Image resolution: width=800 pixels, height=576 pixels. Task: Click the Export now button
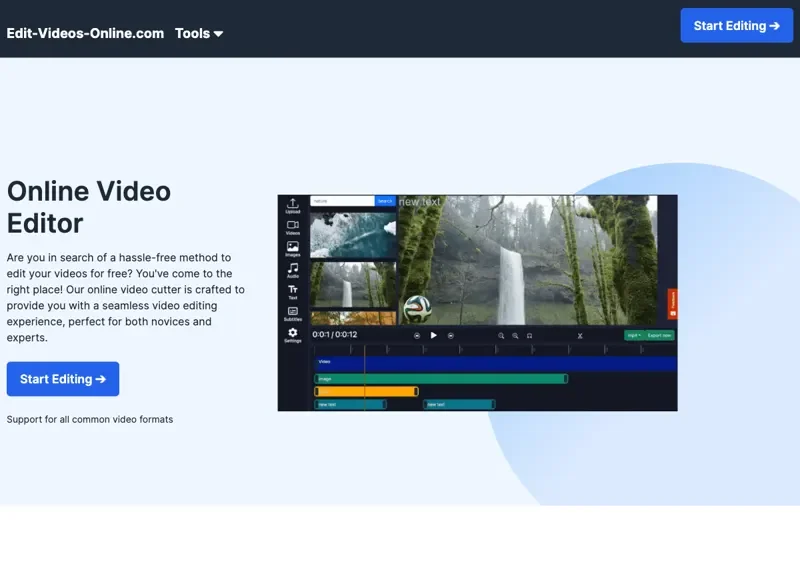[659, 336]
